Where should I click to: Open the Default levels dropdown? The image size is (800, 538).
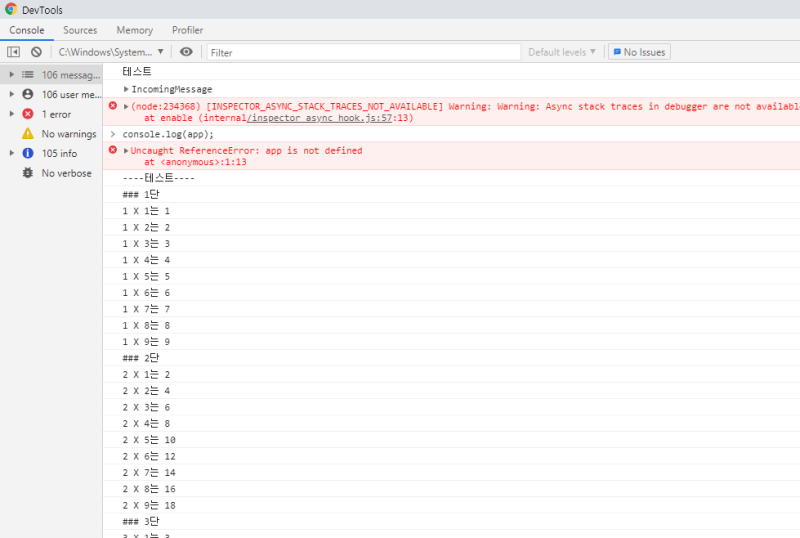561,52
